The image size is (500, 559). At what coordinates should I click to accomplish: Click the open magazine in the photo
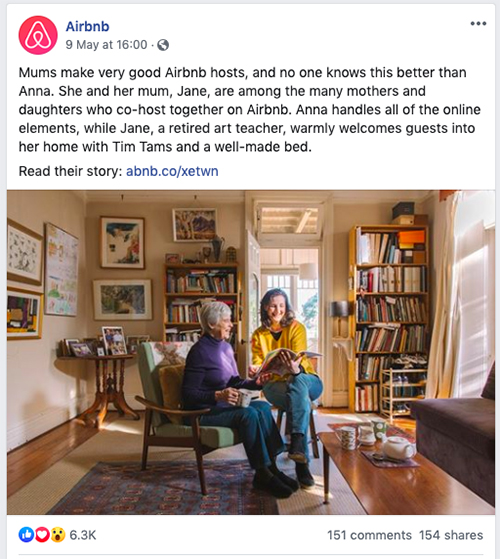point(285,362)
